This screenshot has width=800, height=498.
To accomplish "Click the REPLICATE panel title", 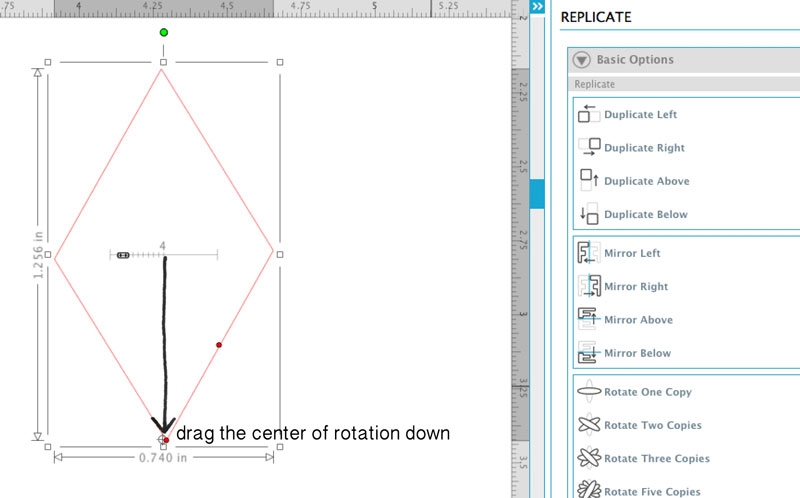I will 596,17.
